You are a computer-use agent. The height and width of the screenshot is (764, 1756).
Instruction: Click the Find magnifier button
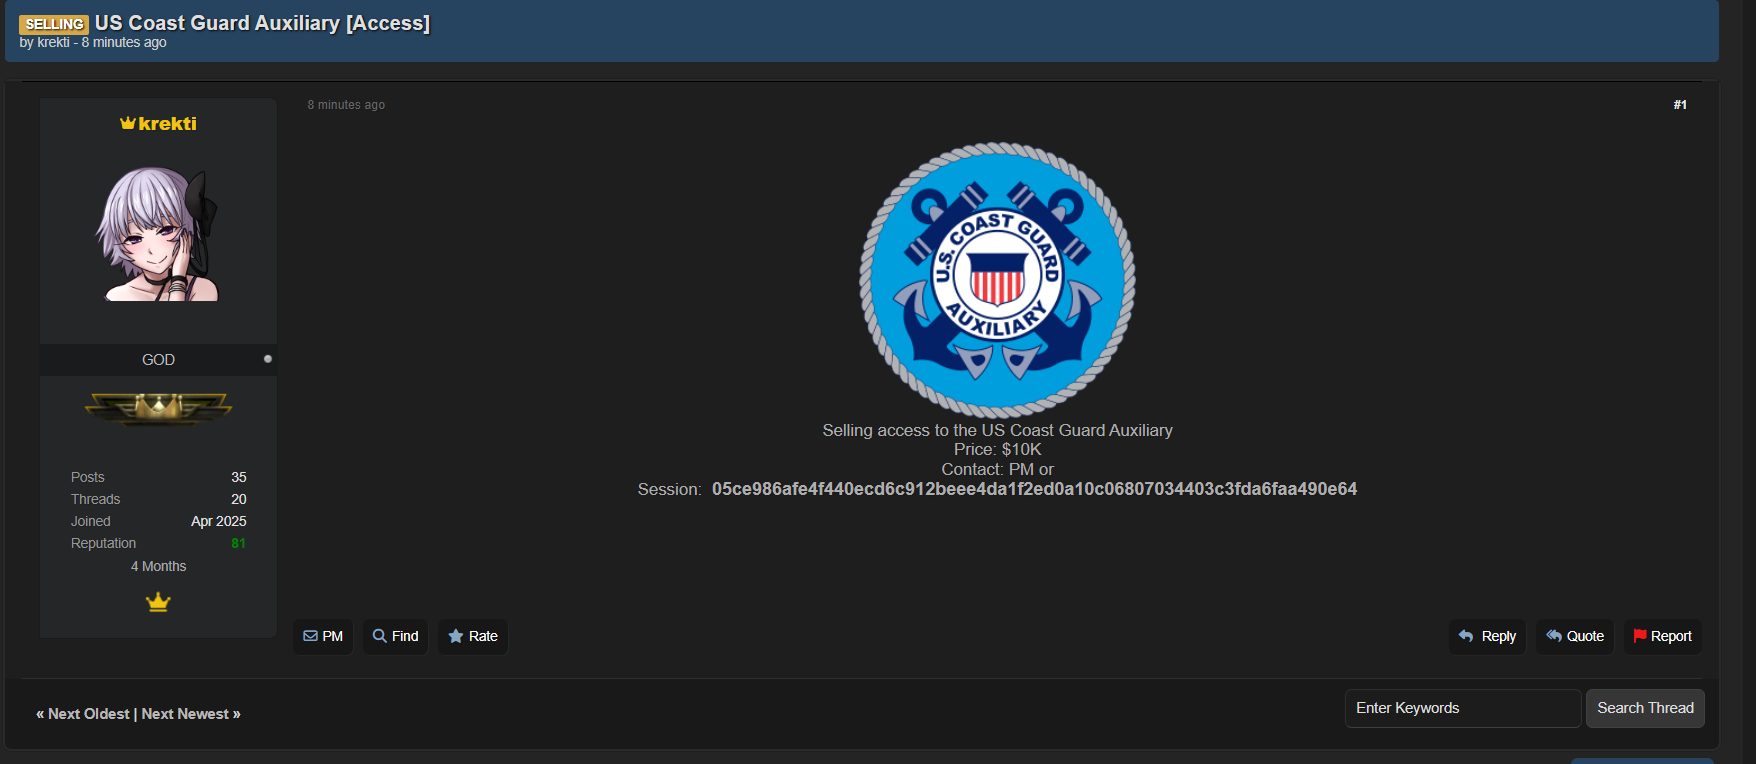395,636
